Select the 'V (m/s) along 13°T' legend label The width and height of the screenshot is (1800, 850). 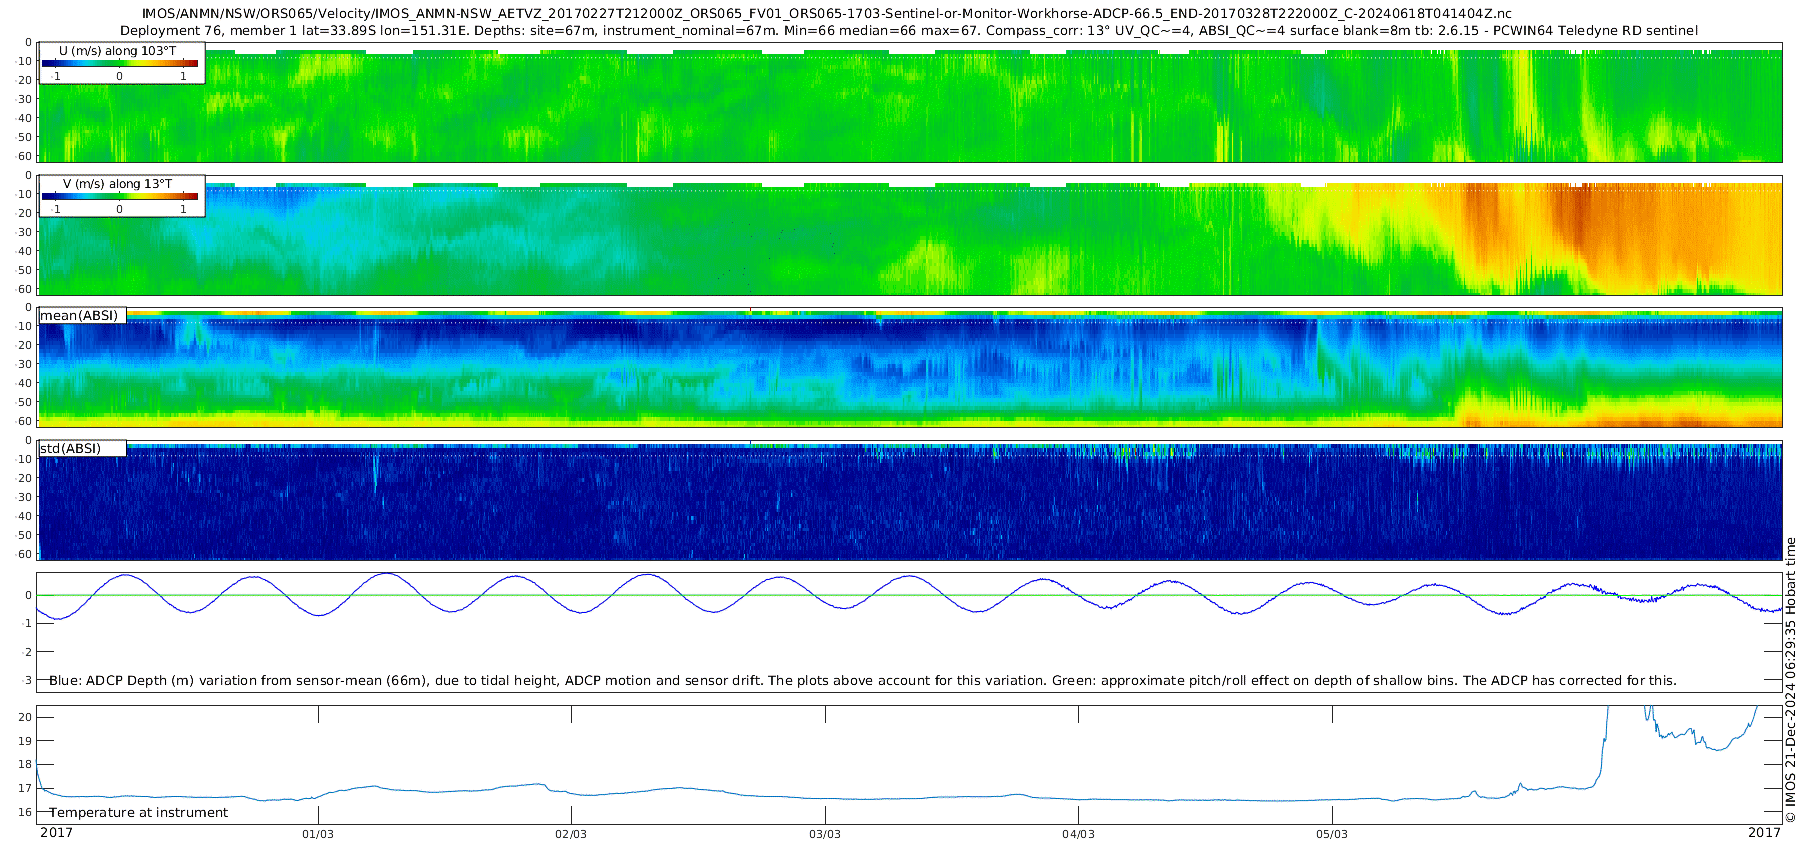coord(117,184)
